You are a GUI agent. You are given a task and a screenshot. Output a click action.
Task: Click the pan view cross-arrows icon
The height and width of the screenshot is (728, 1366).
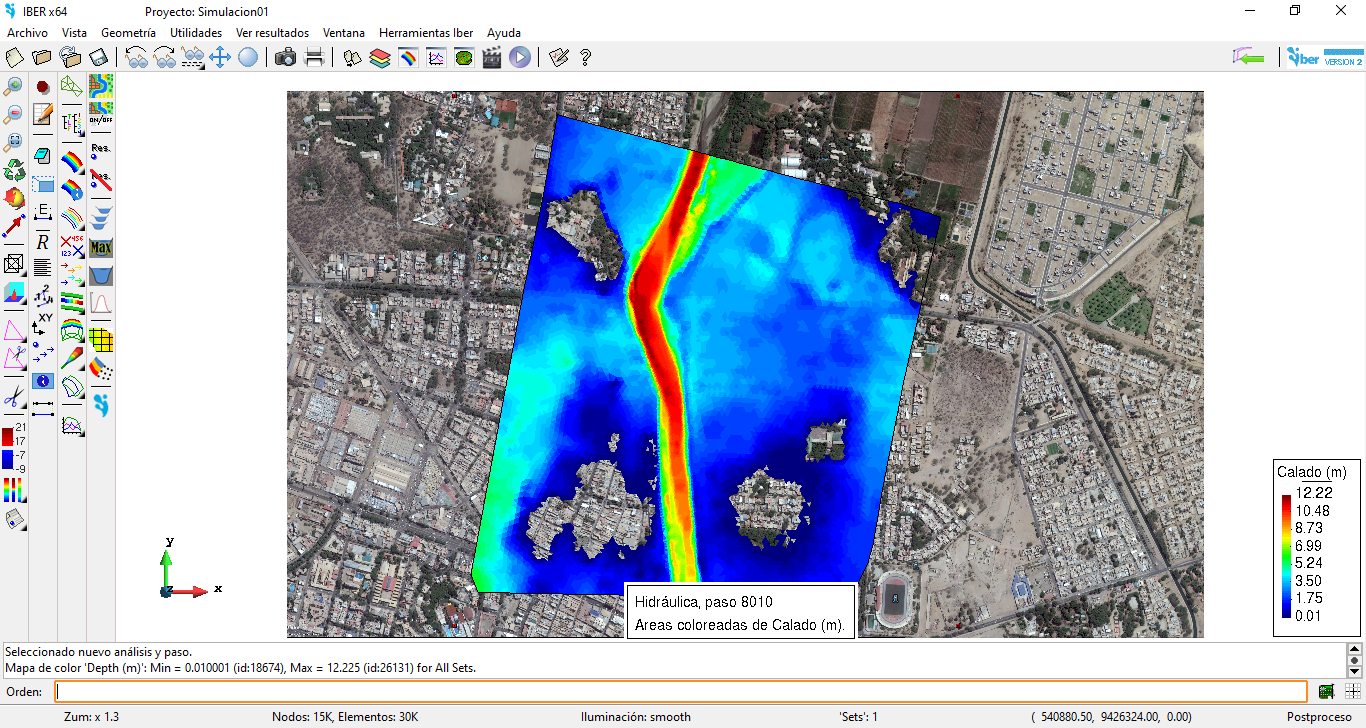220,57
